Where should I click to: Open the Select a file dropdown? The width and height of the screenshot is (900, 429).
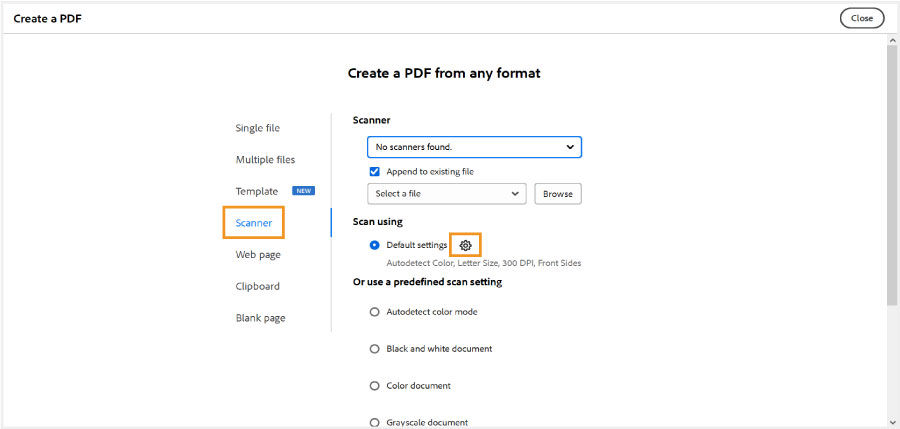tap(446, 194)
